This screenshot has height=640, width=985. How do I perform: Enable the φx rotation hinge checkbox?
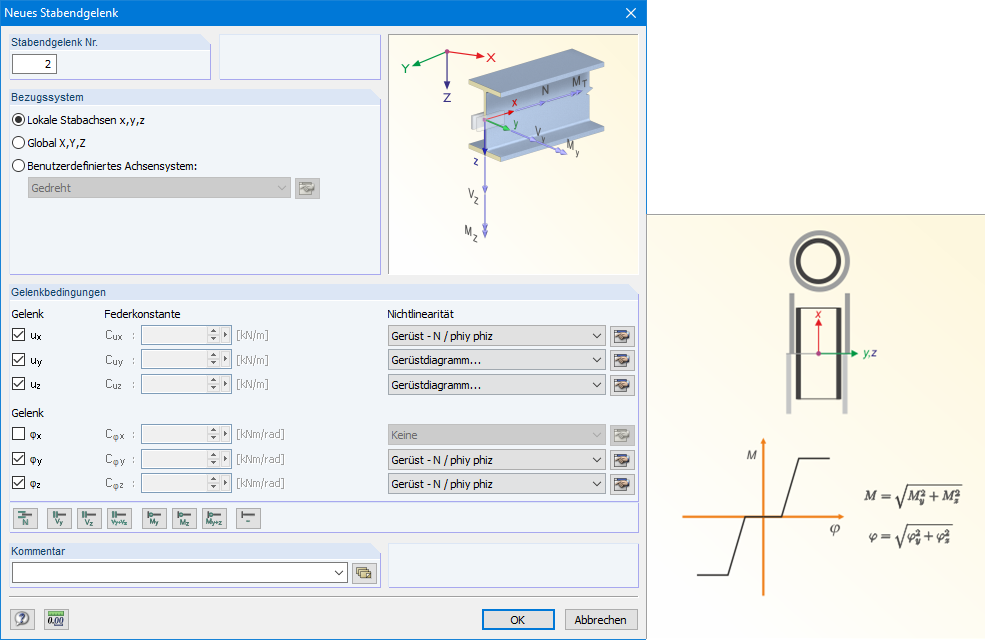19,433
